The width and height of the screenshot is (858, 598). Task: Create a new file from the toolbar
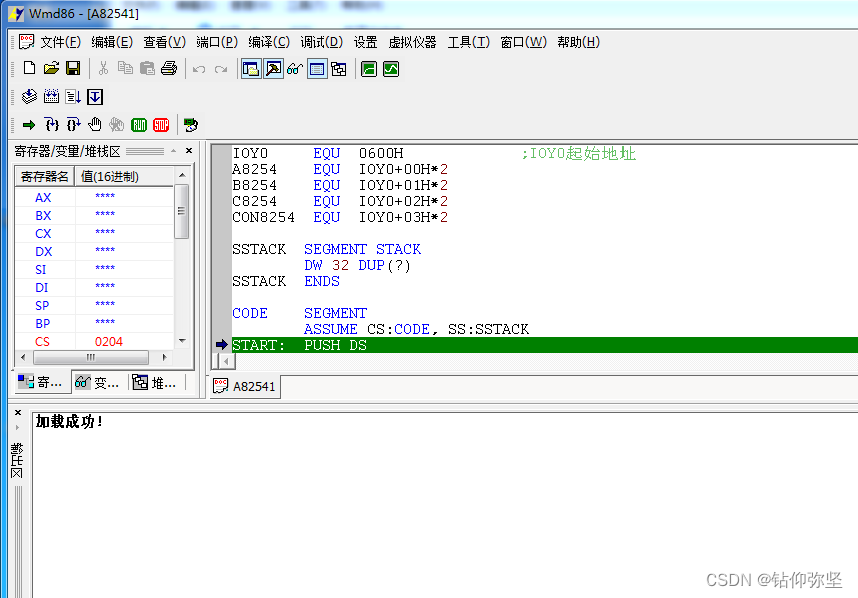[29, 68]
